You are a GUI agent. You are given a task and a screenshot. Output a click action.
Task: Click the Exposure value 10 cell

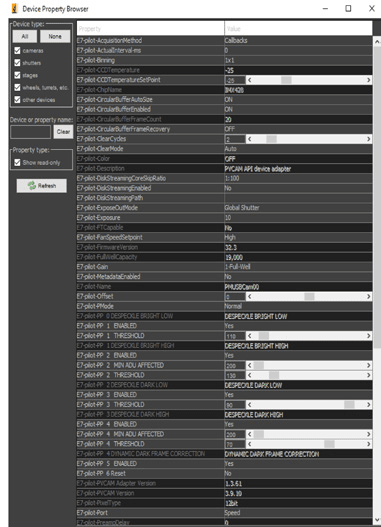(x=298, y=217)
